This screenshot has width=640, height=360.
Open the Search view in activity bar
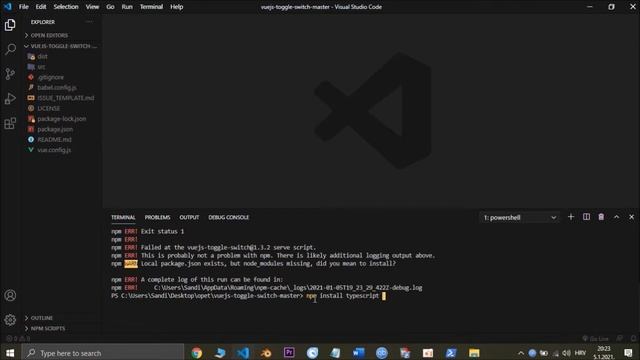pos(10,49)
